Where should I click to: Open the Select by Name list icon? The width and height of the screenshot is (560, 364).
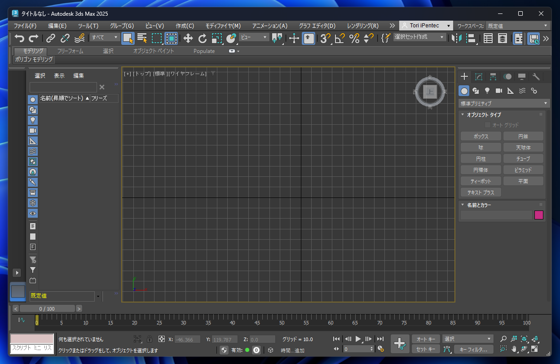142,38
